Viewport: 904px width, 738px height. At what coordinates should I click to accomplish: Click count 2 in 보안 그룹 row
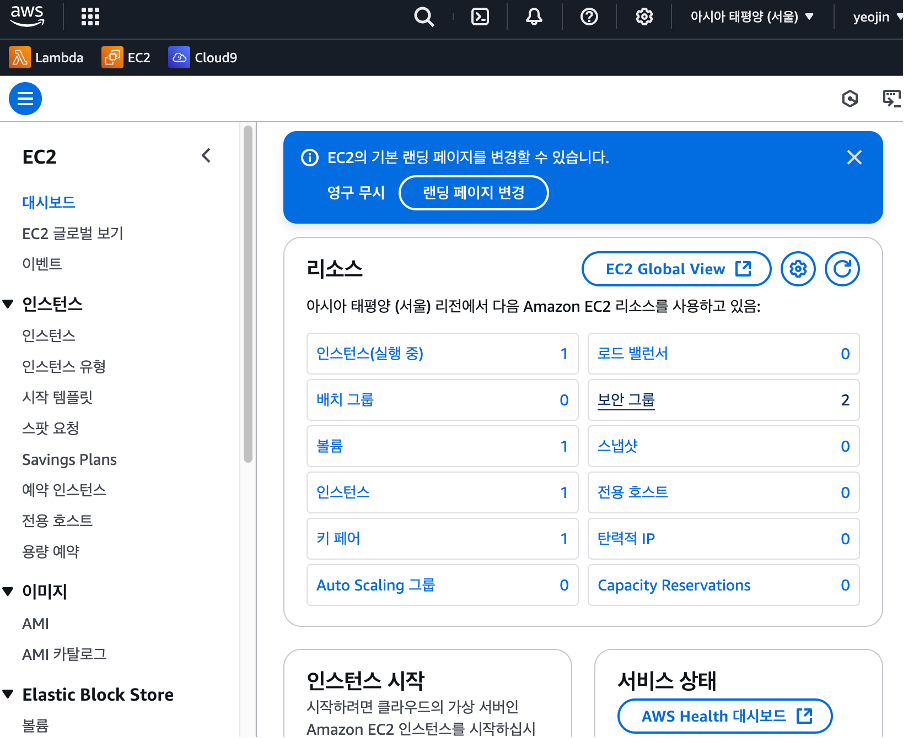(845, 400)
